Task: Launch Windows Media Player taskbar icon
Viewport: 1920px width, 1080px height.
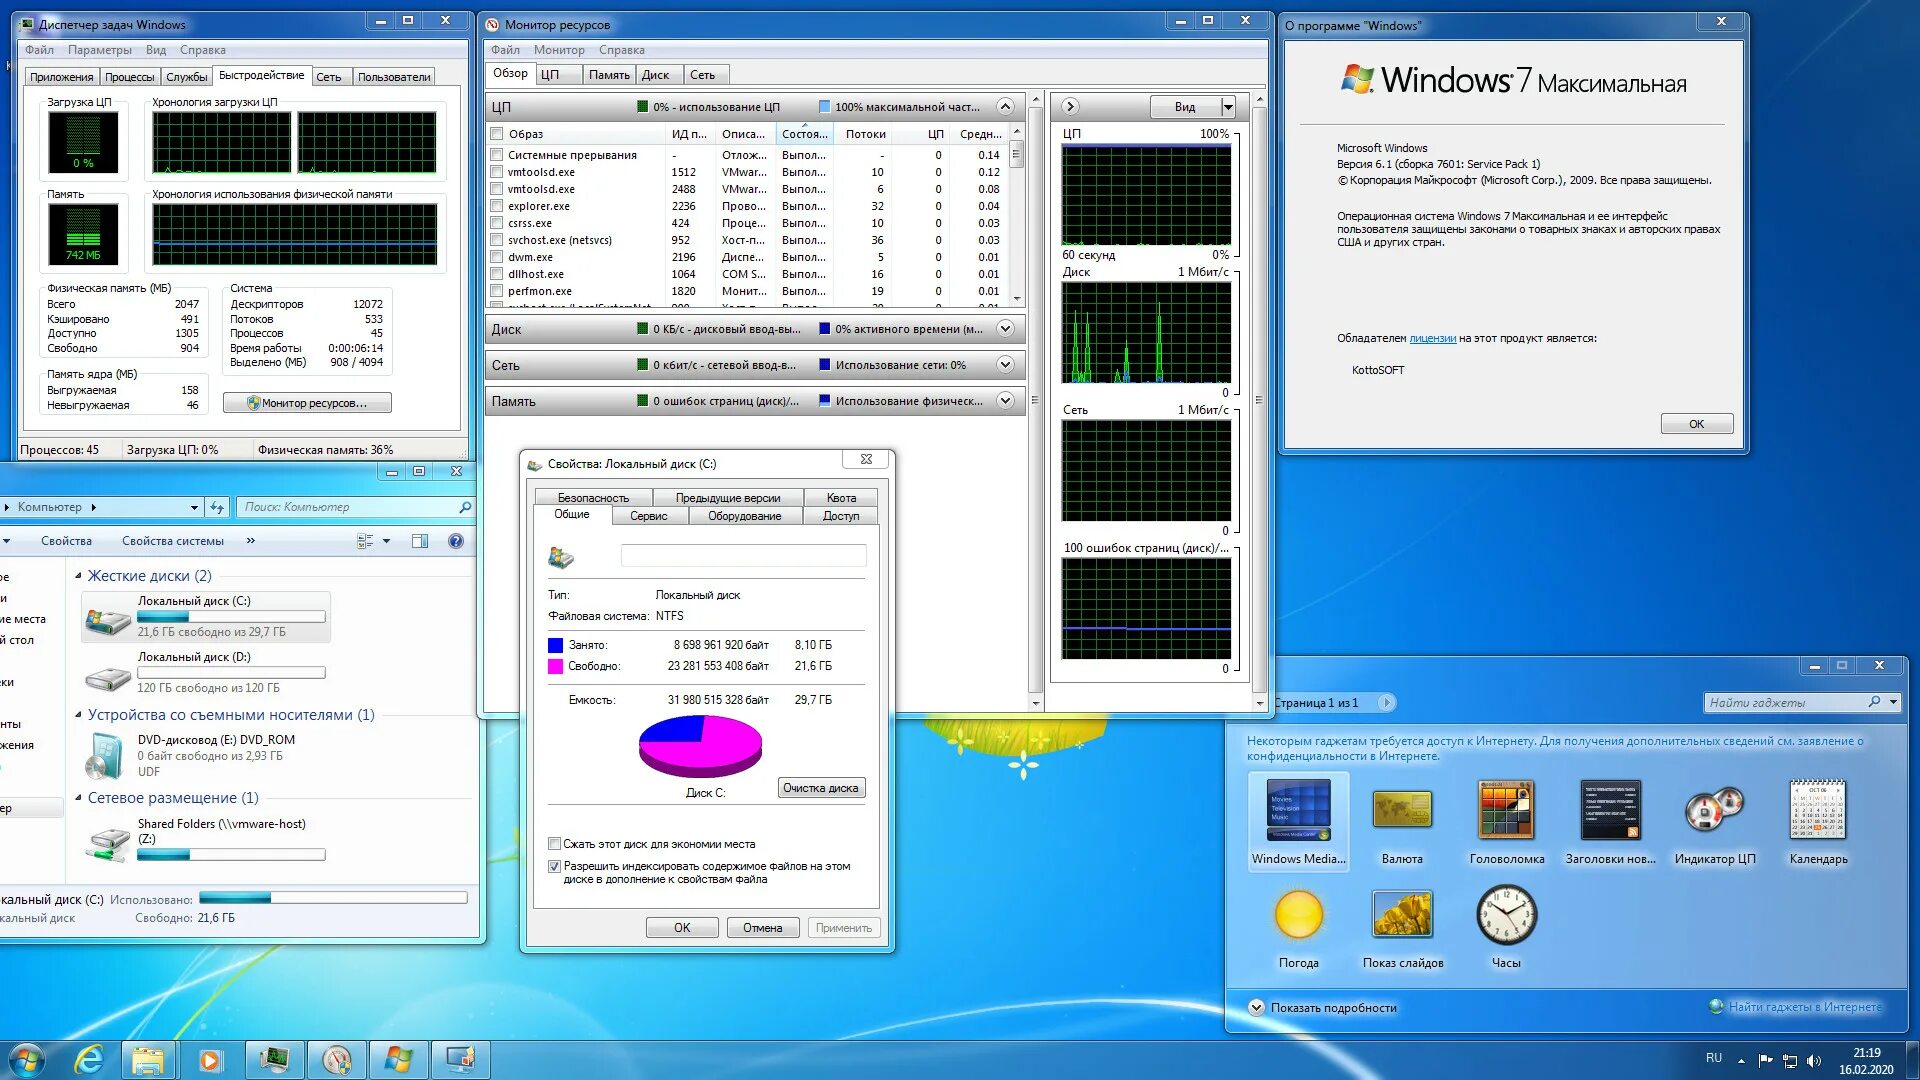Action: 210,1059
